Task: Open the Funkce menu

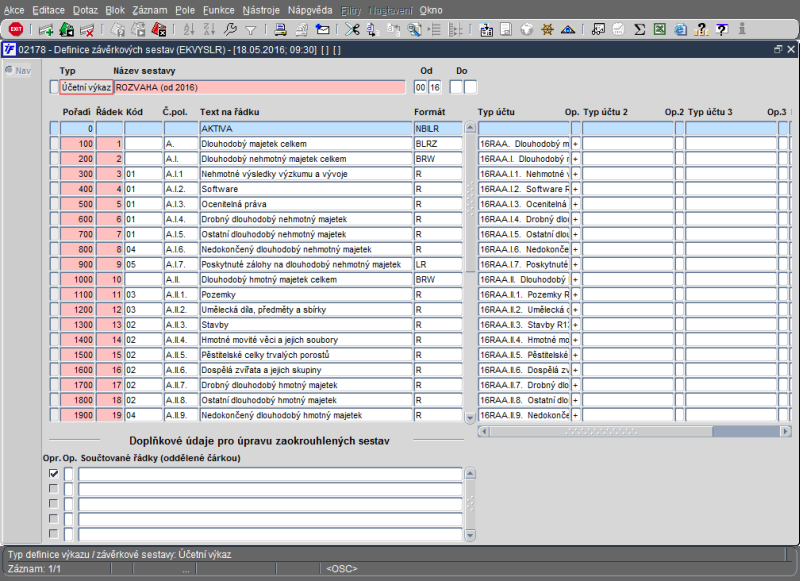Action: coord(218,10)
